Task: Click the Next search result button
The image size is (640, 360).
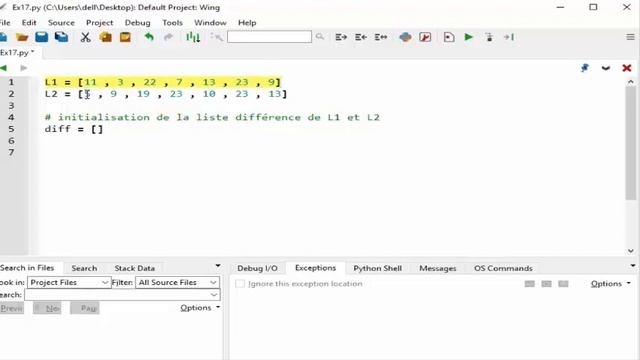Action: (x=47, y=308)
